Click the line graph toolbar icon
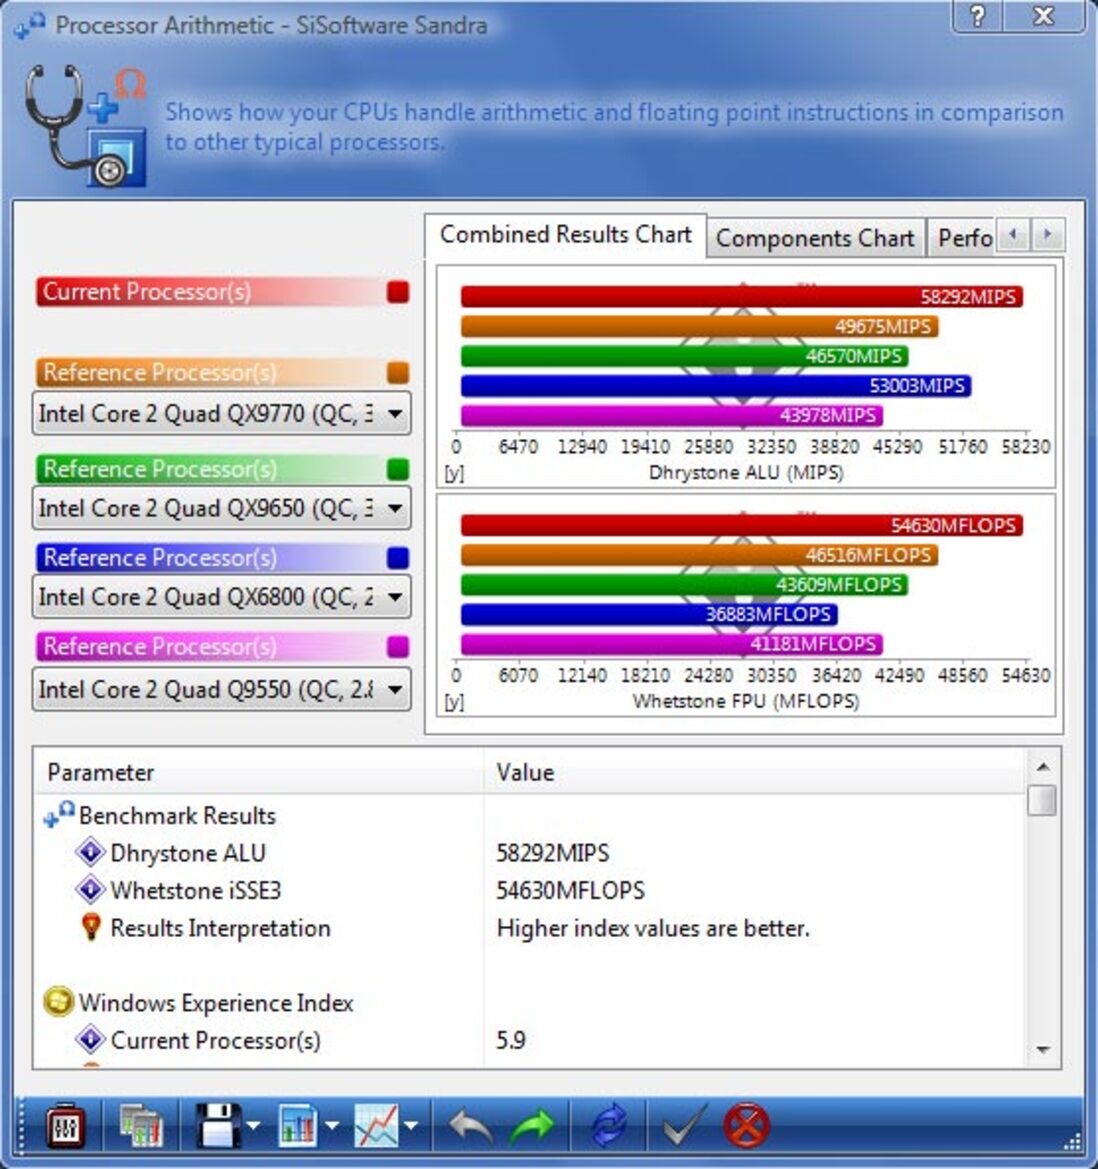This screenshot has width=1098, height=1169. tap(376, 1125)
